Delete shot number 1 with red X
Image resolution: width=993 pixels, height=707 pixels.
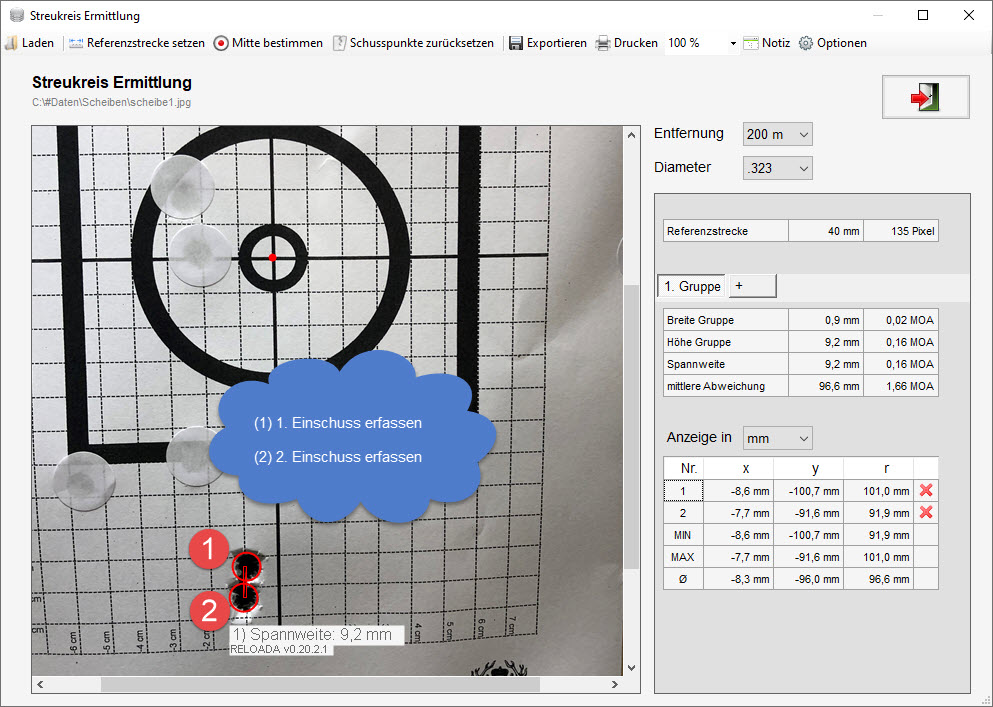926,490
